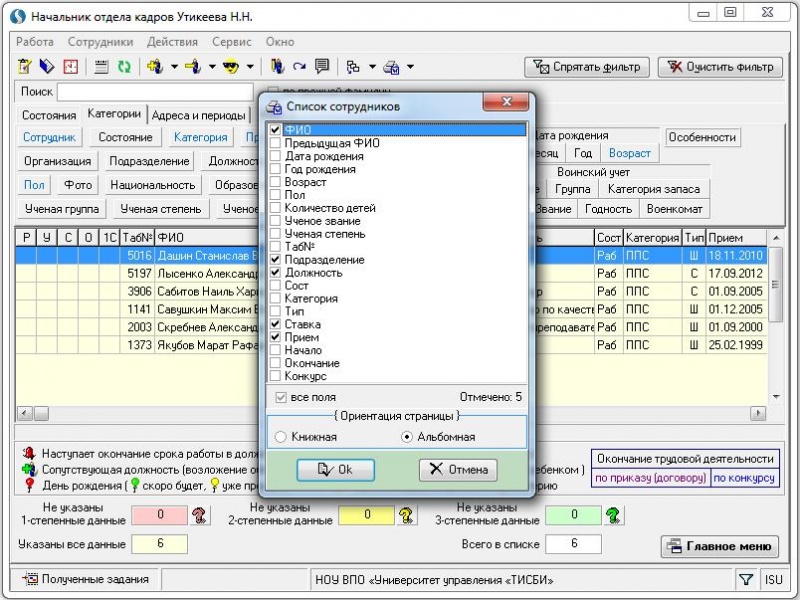
Task: Open dropdown arrow next to printer icon
Action: tap(410, 66)
